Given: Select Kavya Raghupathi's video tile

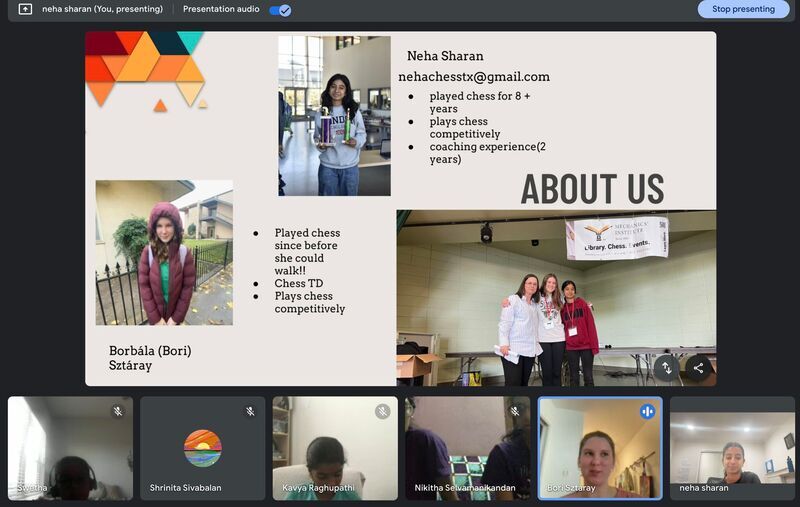Looking at the screenshot, I should pyautogui.click(x=335, y=448).
